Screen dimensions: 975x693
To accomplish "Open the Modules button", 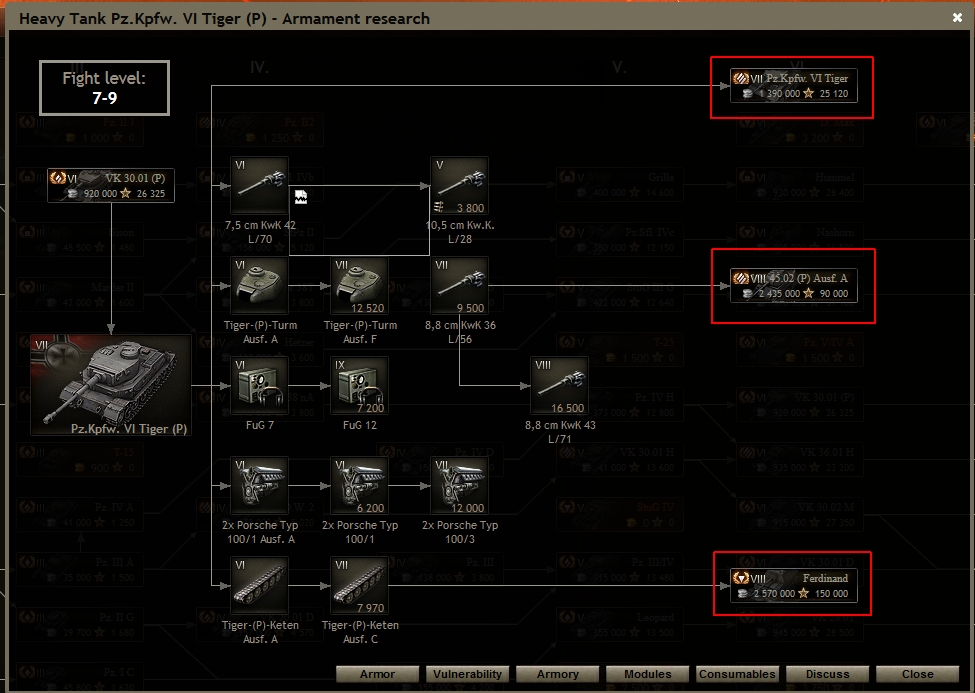I will click(x=648, y=674).
